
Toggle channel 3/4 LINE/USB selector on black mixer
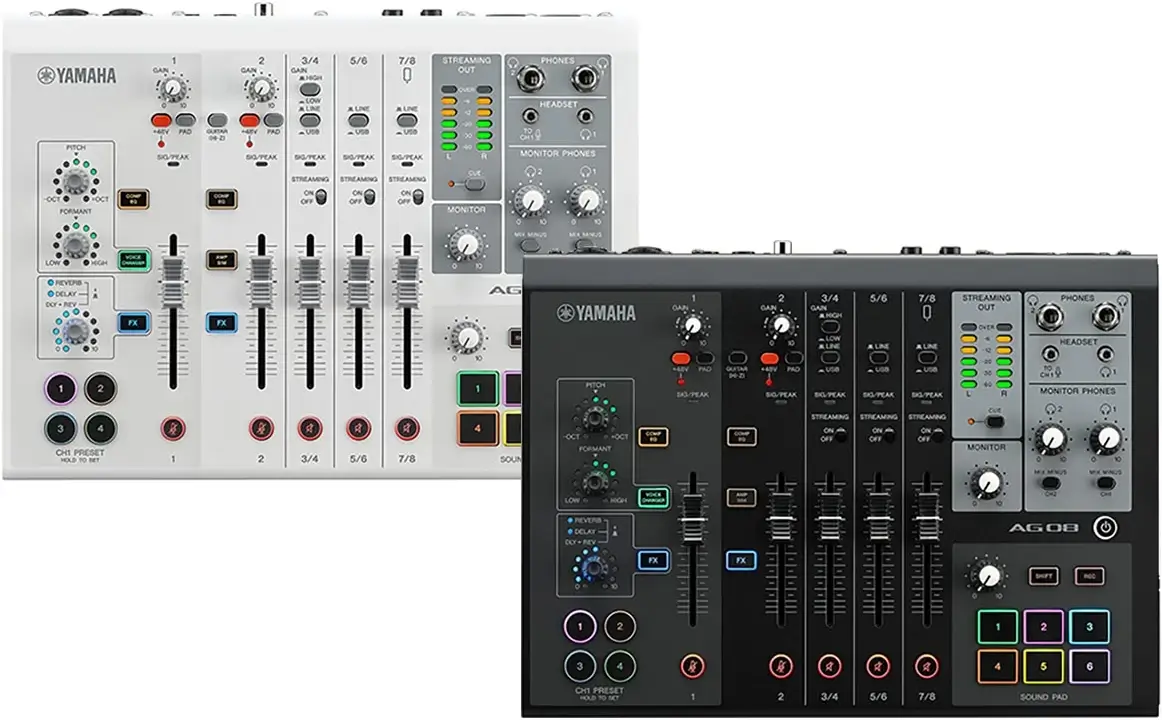(x=830, y=359)
